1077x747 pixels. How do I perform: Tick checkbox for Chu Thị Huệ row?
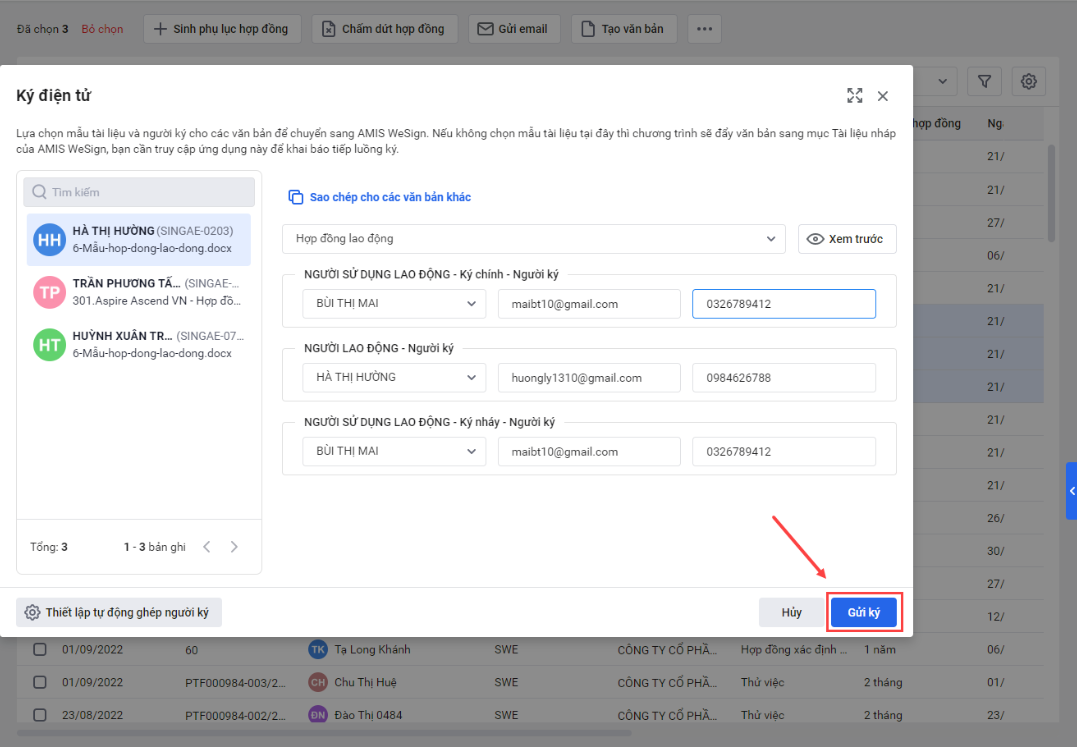click(40, 682)
